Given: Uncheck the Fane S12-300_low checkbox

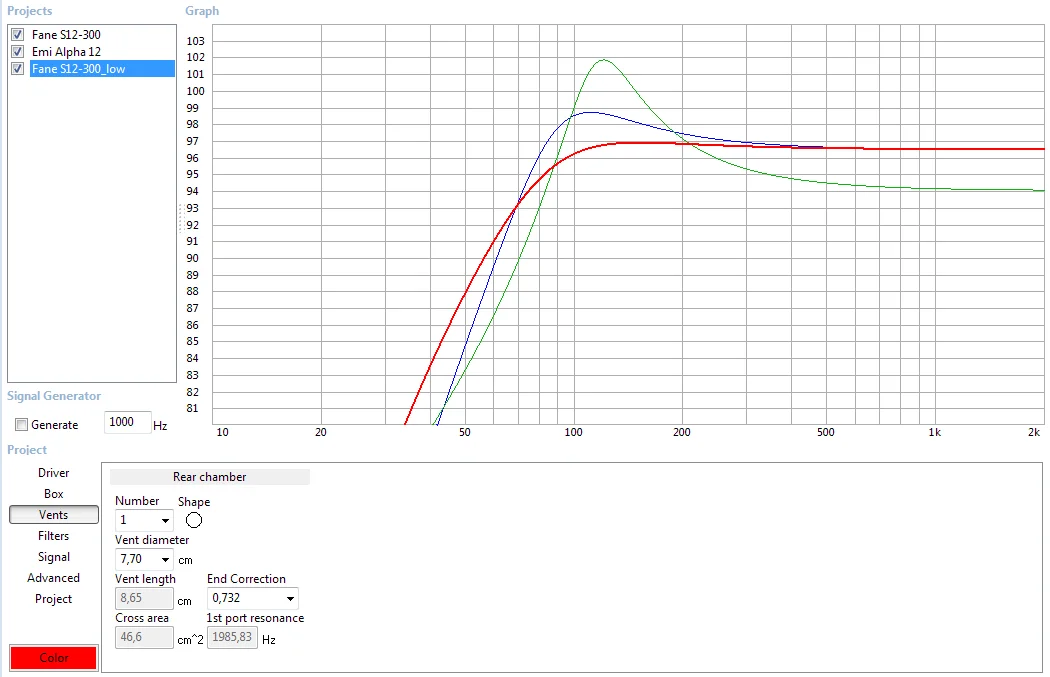Looking at the screenshot, I should pos(17,69).
